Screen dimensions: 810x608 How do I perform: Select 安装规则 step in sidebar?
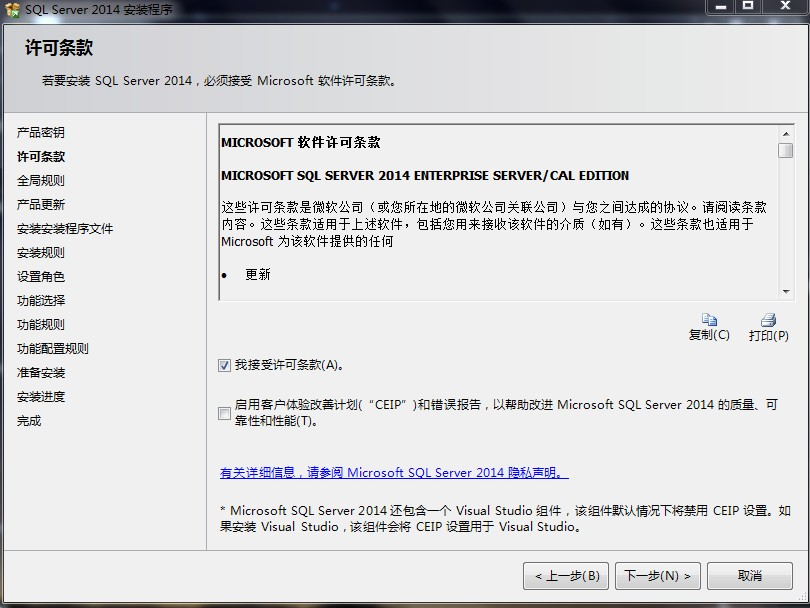(41, 253)
